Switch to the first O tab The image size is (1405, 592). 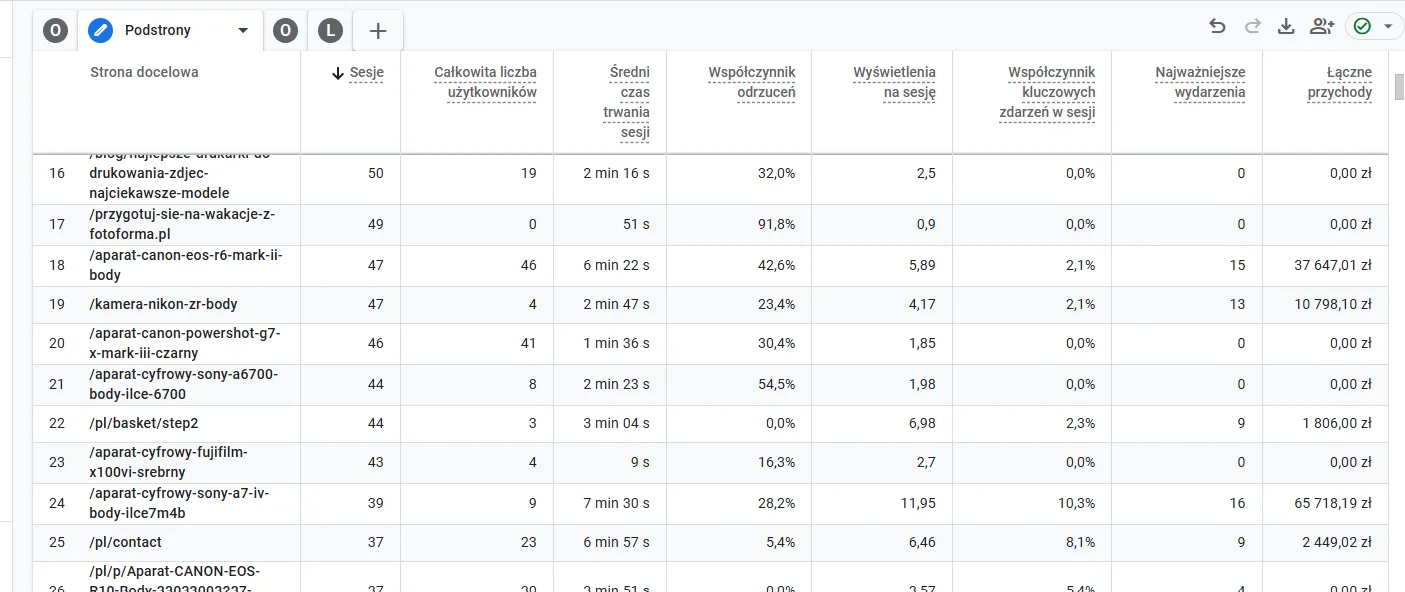[55, 31]
